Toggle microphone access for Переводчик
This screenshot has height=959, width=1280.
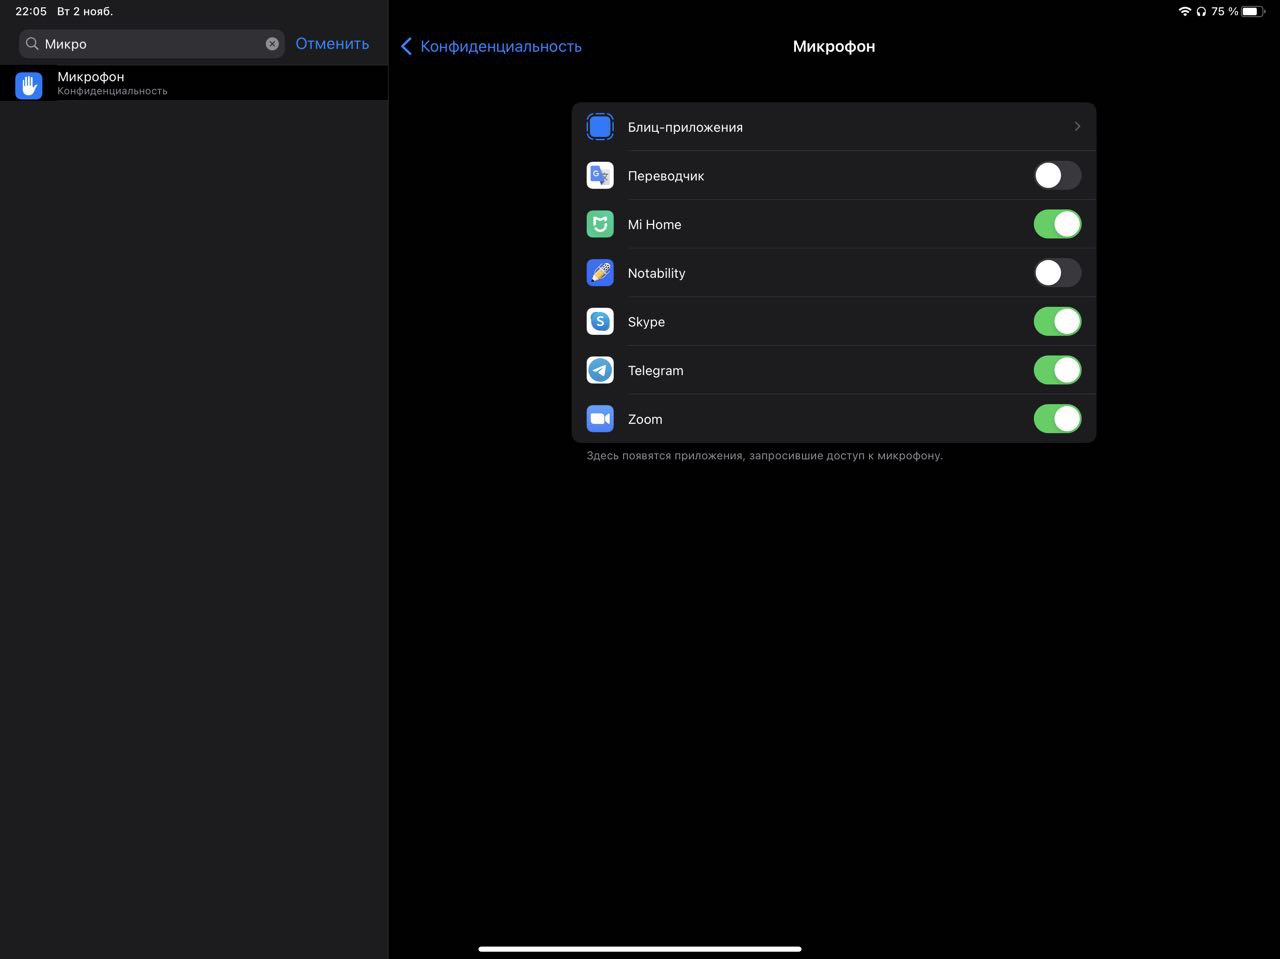tap(1057, 176)
